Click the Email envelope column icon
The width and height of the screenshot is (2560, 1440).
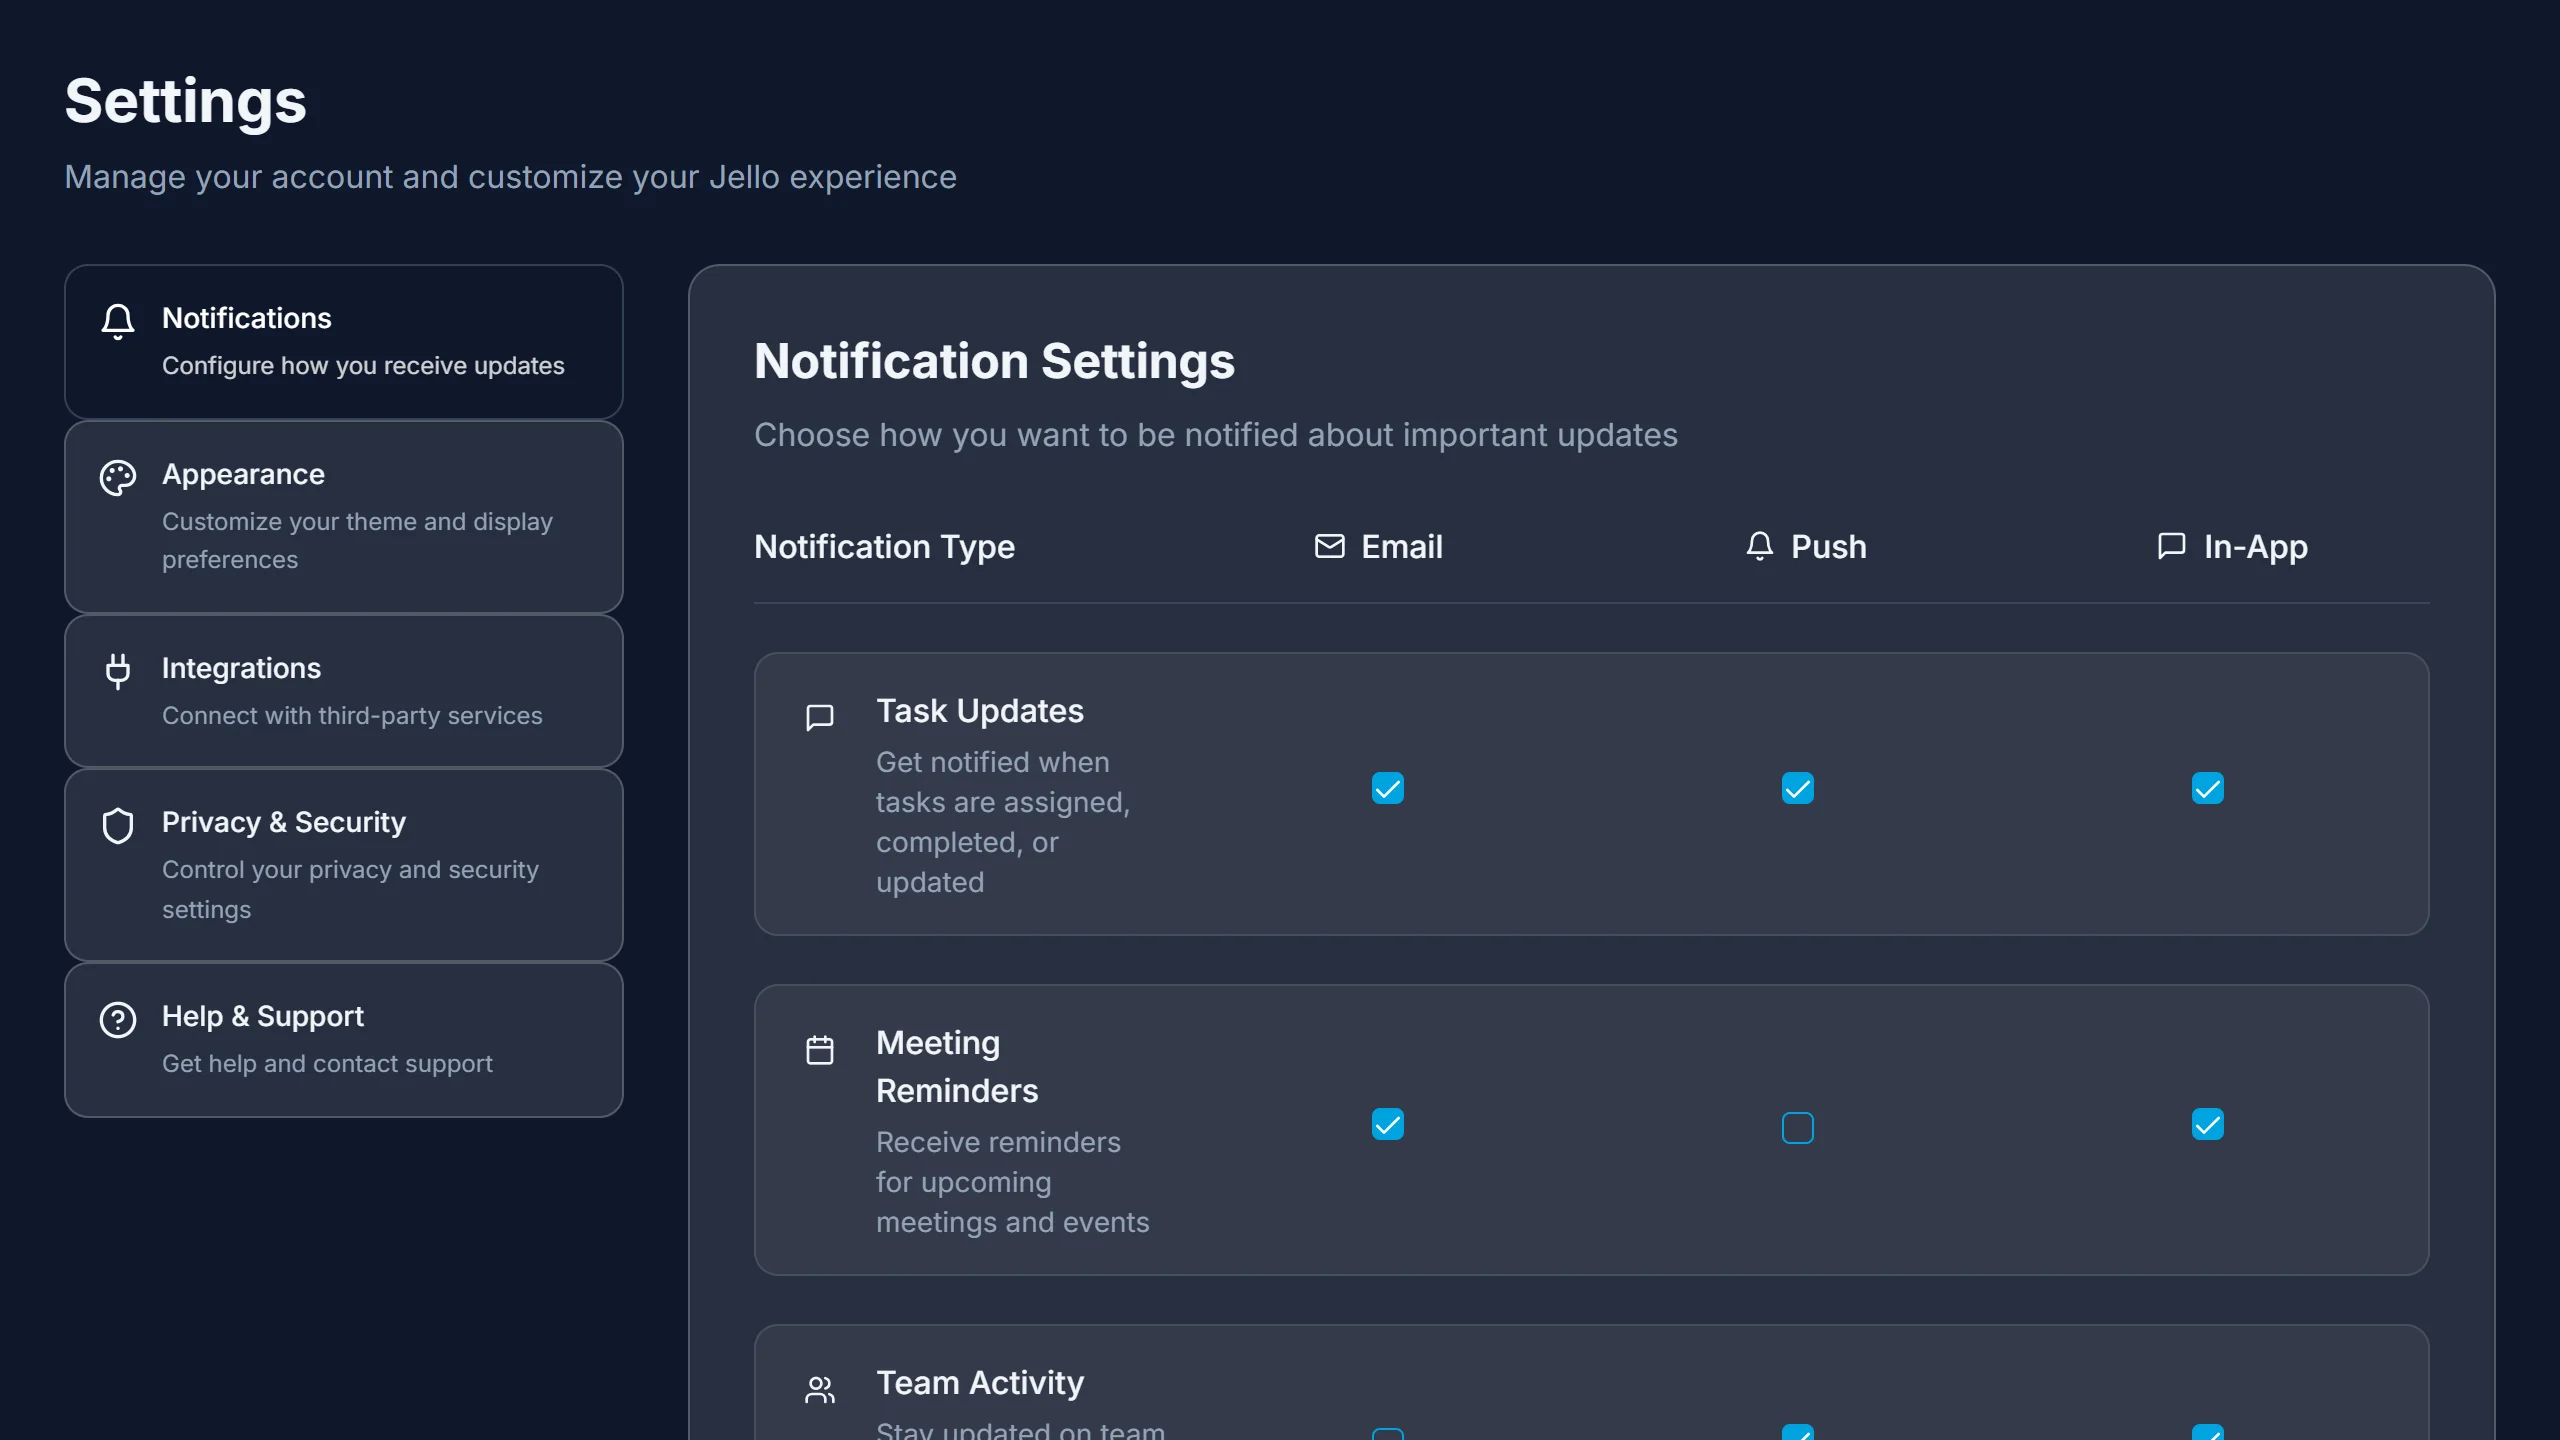click(1329, 546)
